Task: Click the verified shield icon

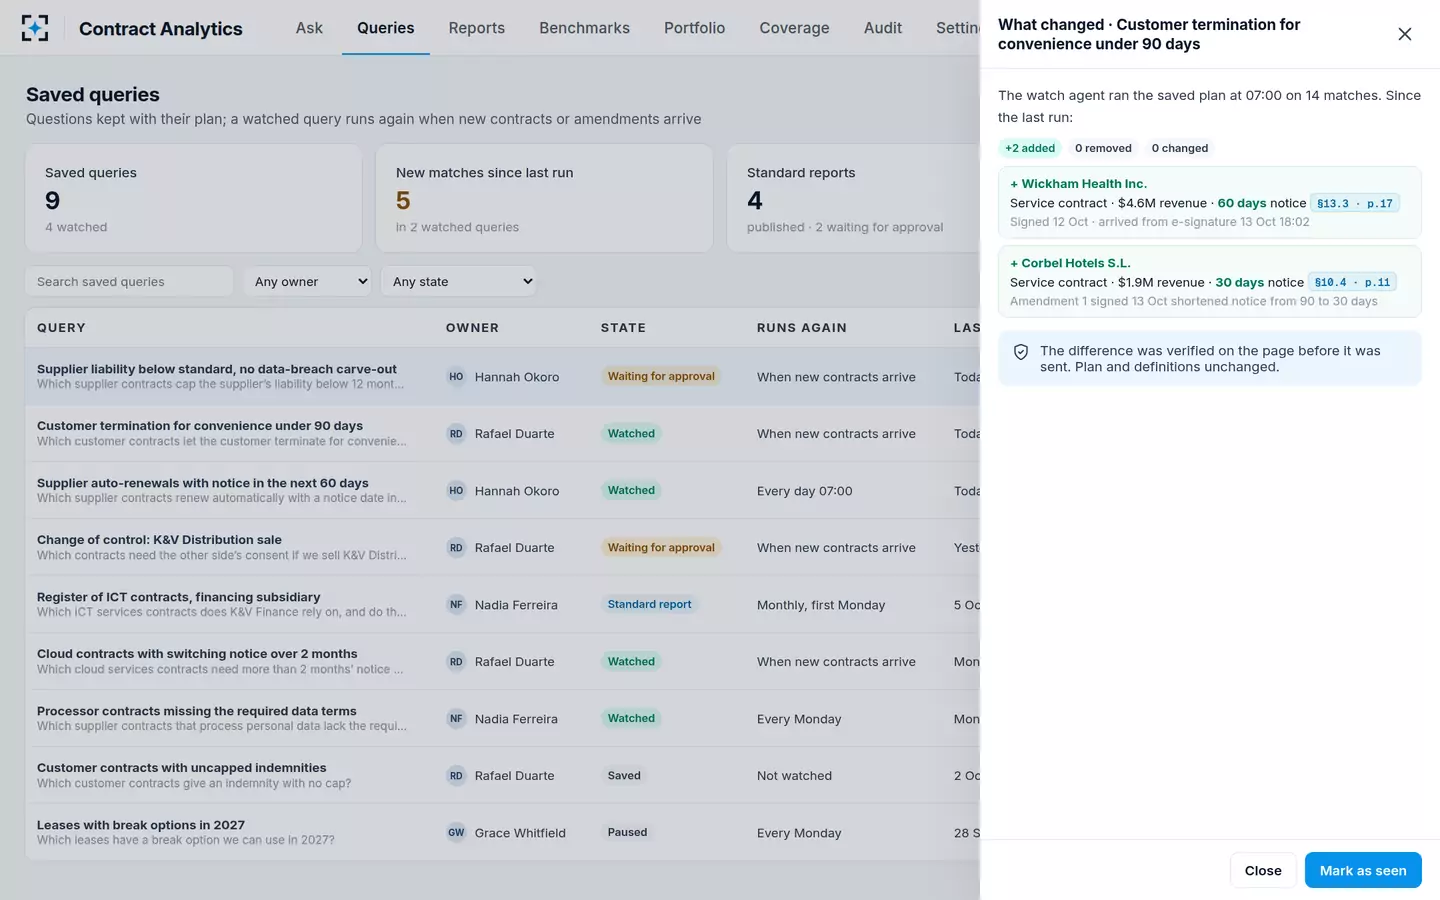Action: coord(1021,352)
